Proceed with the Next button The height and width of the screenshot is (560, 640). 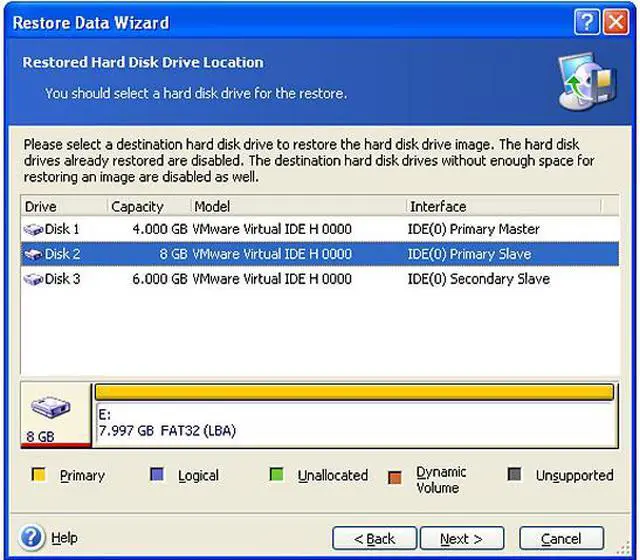click(462, 538)
